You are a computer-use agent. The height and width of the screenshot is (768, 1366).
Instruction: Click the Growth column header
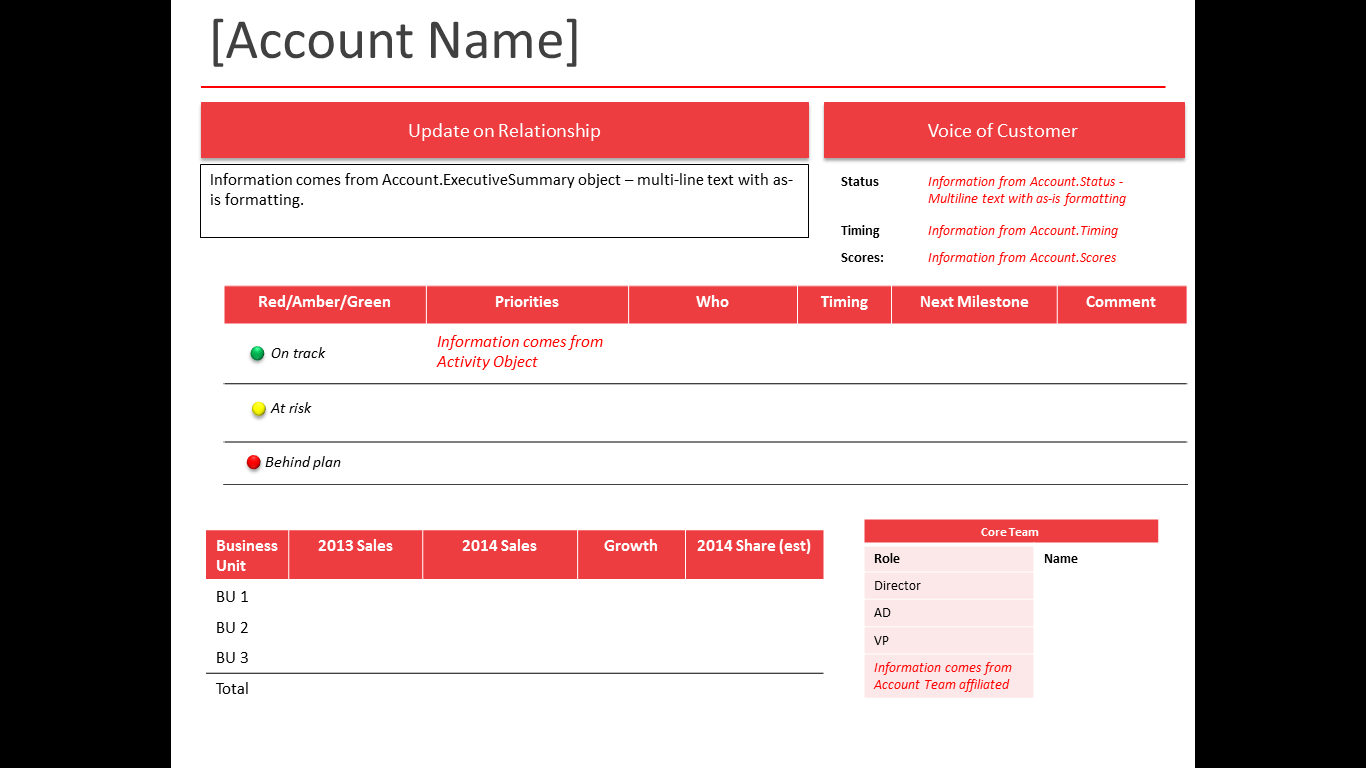coord(630,546)
